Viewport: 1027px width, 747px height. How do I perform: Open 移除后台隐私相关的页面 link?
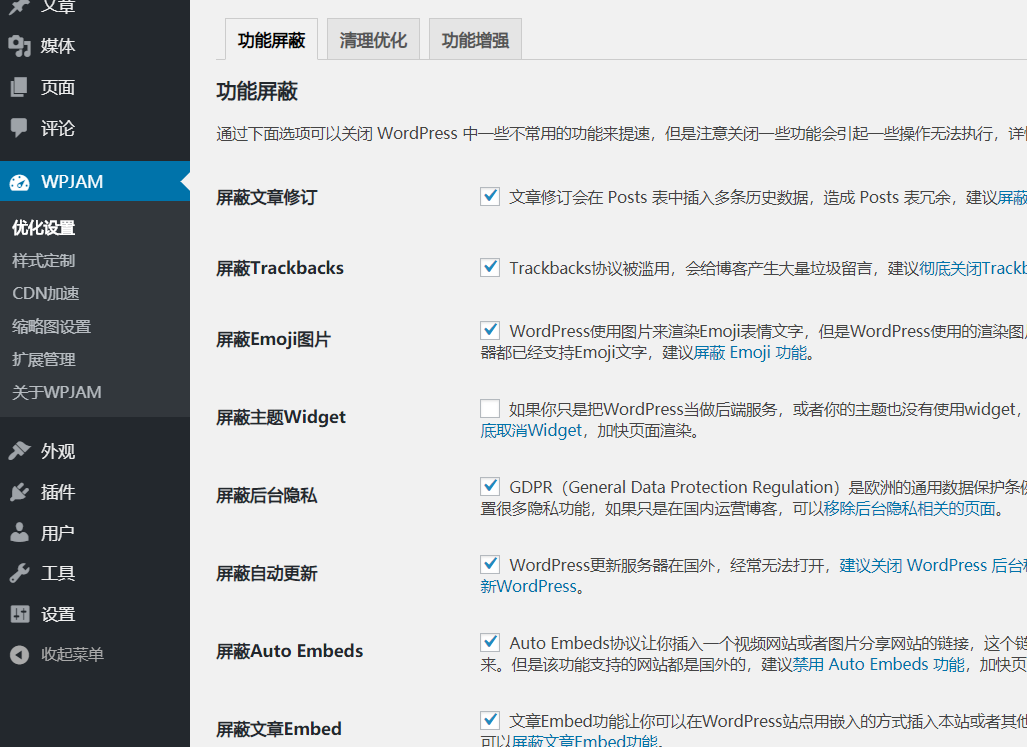pos(910,508)
